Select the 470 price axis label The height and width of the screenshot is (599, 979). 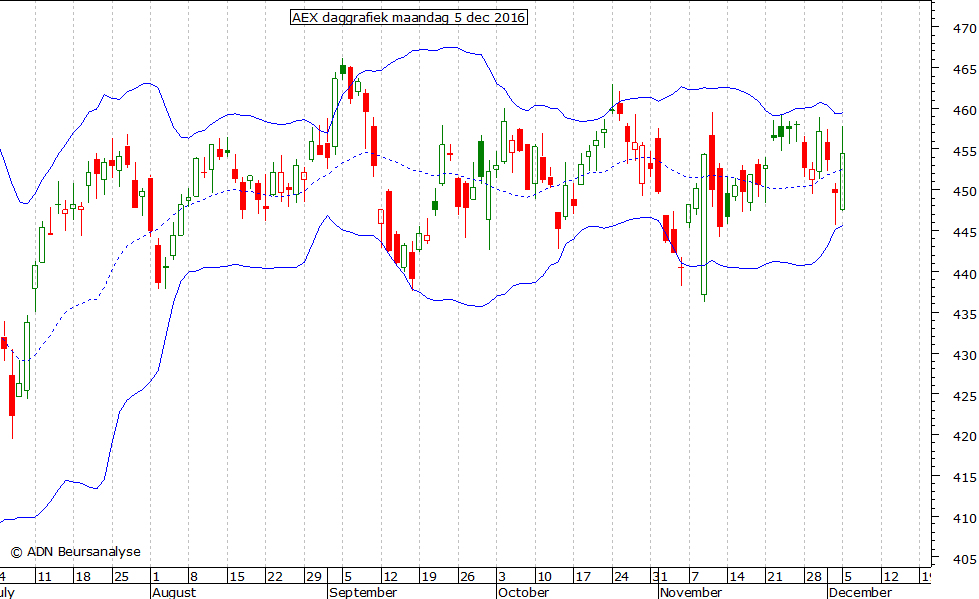(965, 29)
